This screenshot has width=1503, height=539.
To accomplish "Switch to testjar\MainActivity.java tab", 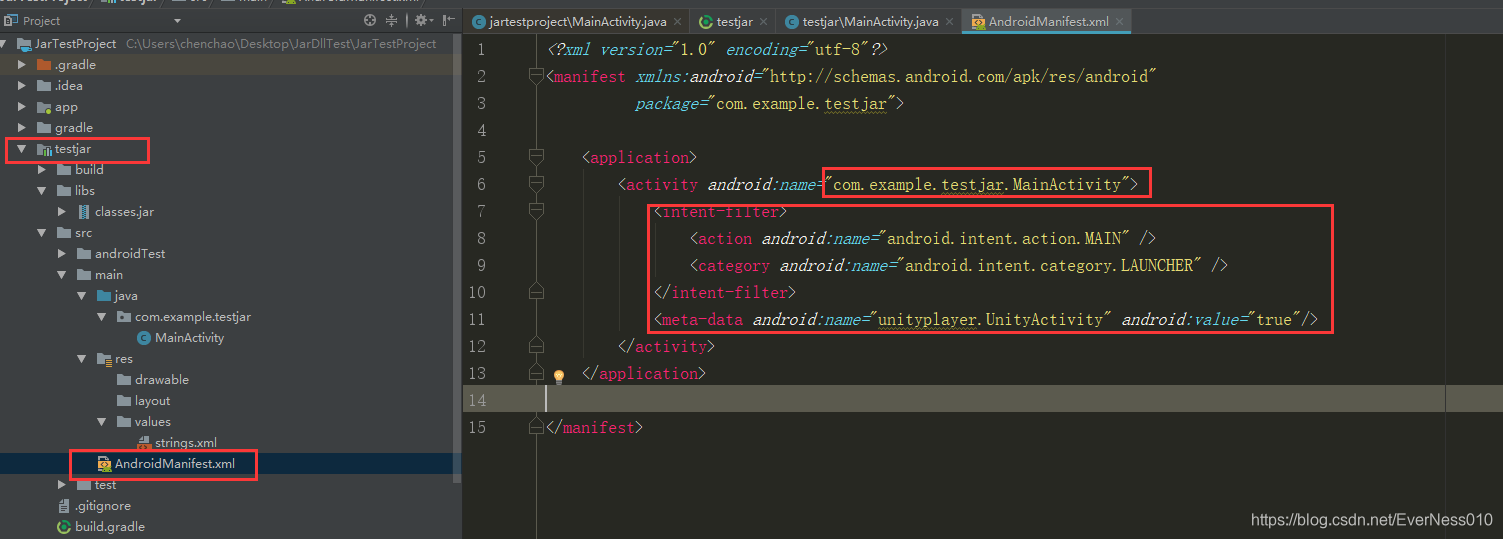I will click(870, 21).
